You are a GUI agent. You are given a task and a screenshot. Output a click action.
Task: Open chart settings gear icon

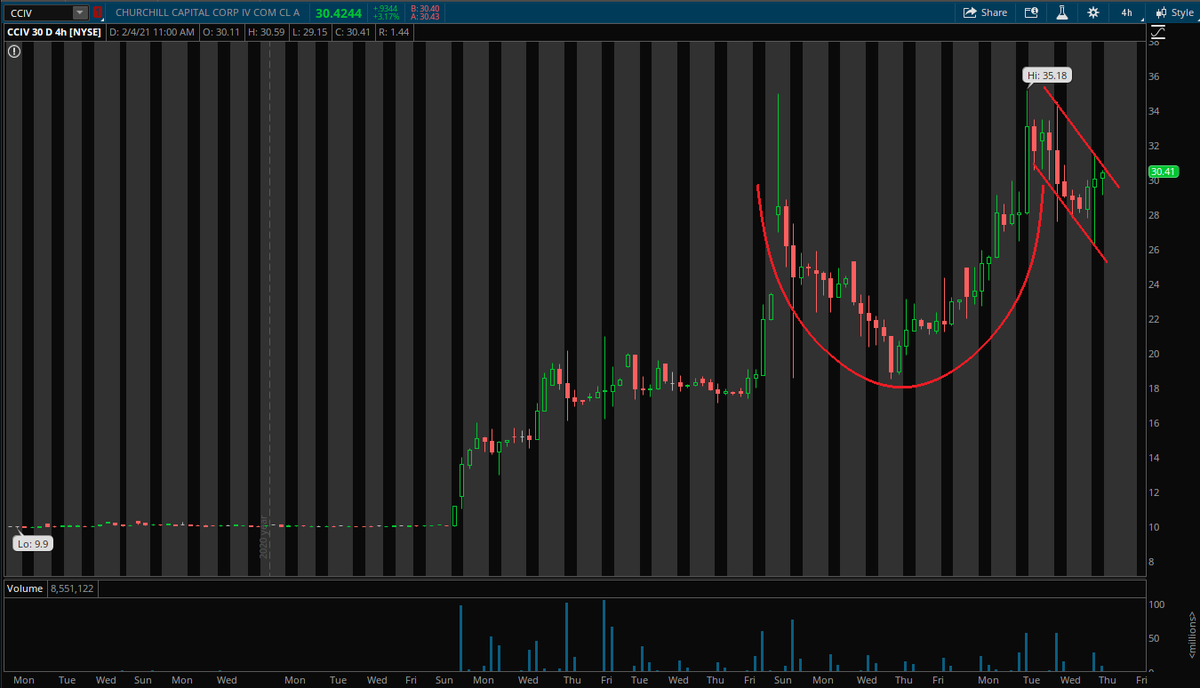(x=1093, y=12)
